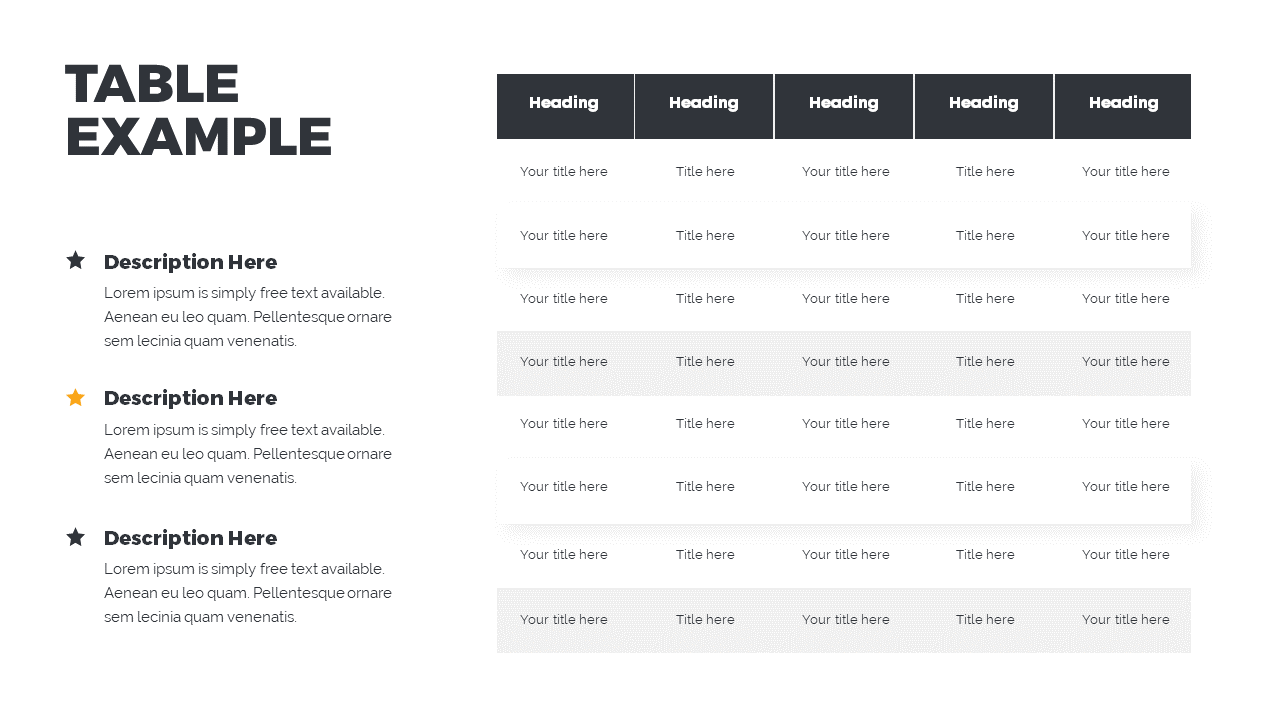Select the TABLE EXAMPLE slide title
This screenshot has width=1280, height=720.
point(198,111)
